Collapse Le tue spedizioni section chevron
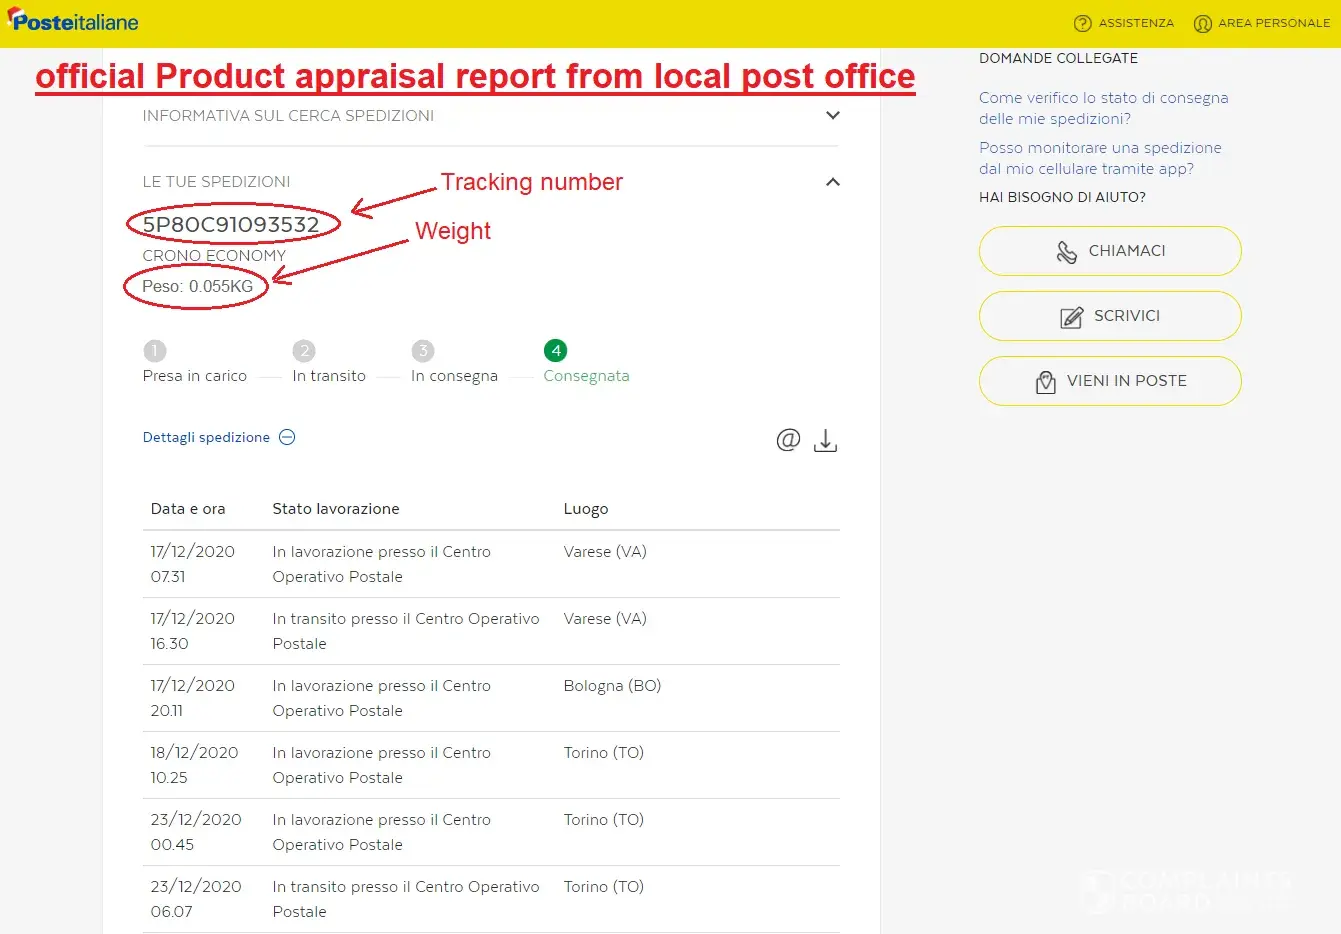The image size is (1341, 934). pyautogui.click(x=832, y=182)
